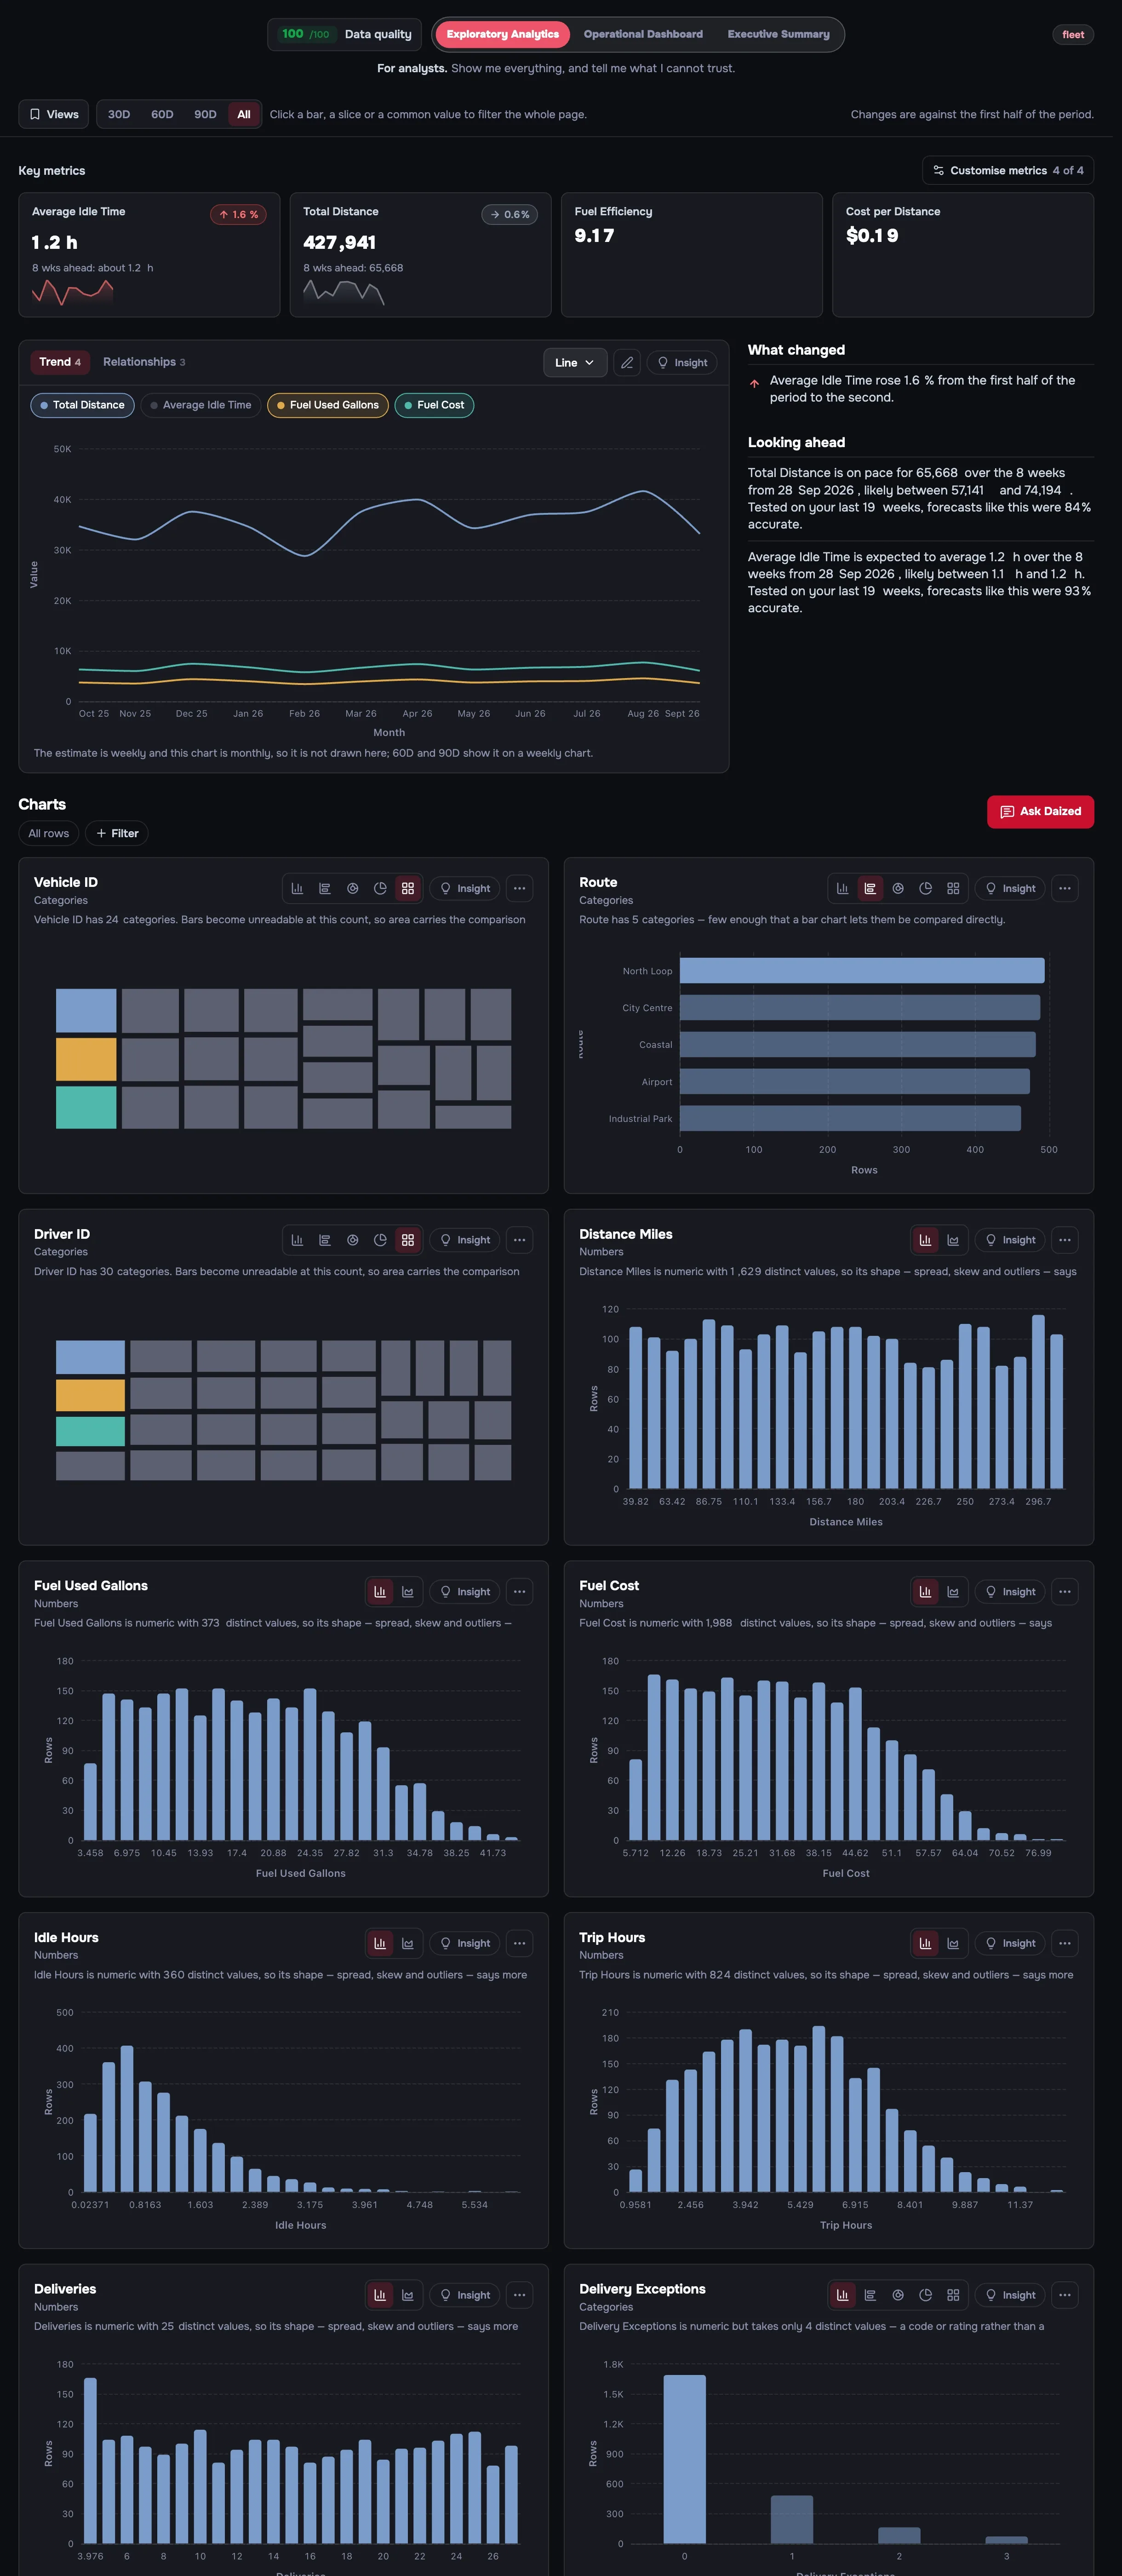Select pie chart for Route
The height and width of the screenshot is (2576, 1122).
925,888
